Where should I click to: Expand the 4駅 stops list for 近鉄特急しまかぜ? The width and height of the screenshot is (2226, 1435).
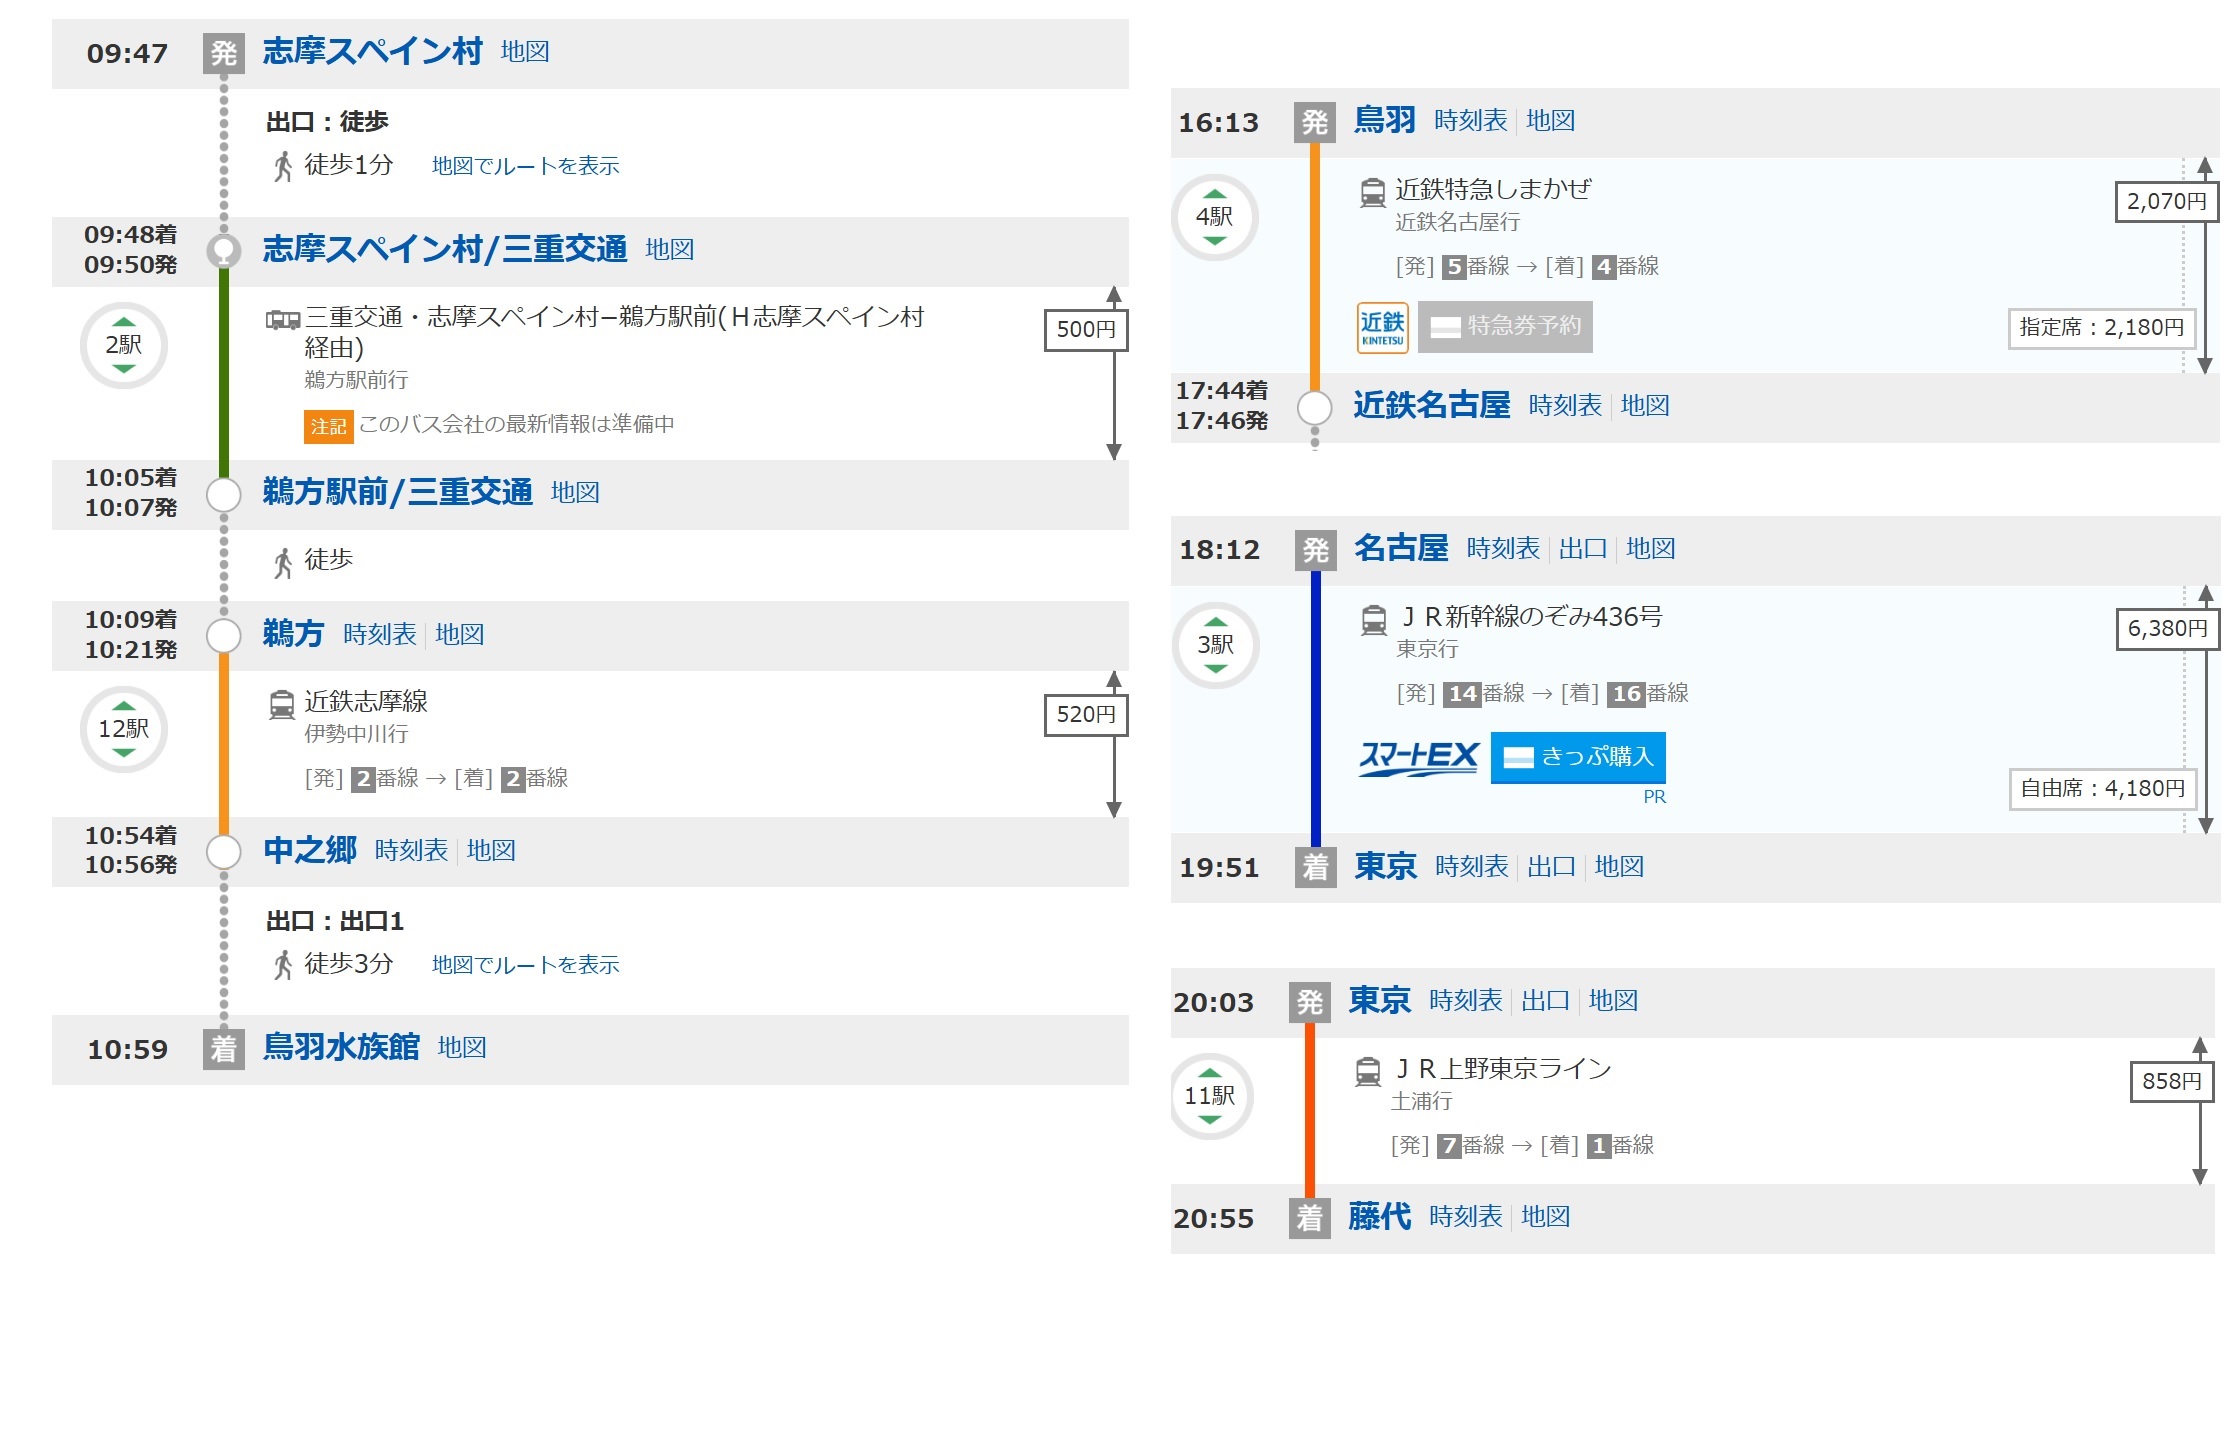[1214, 217]
